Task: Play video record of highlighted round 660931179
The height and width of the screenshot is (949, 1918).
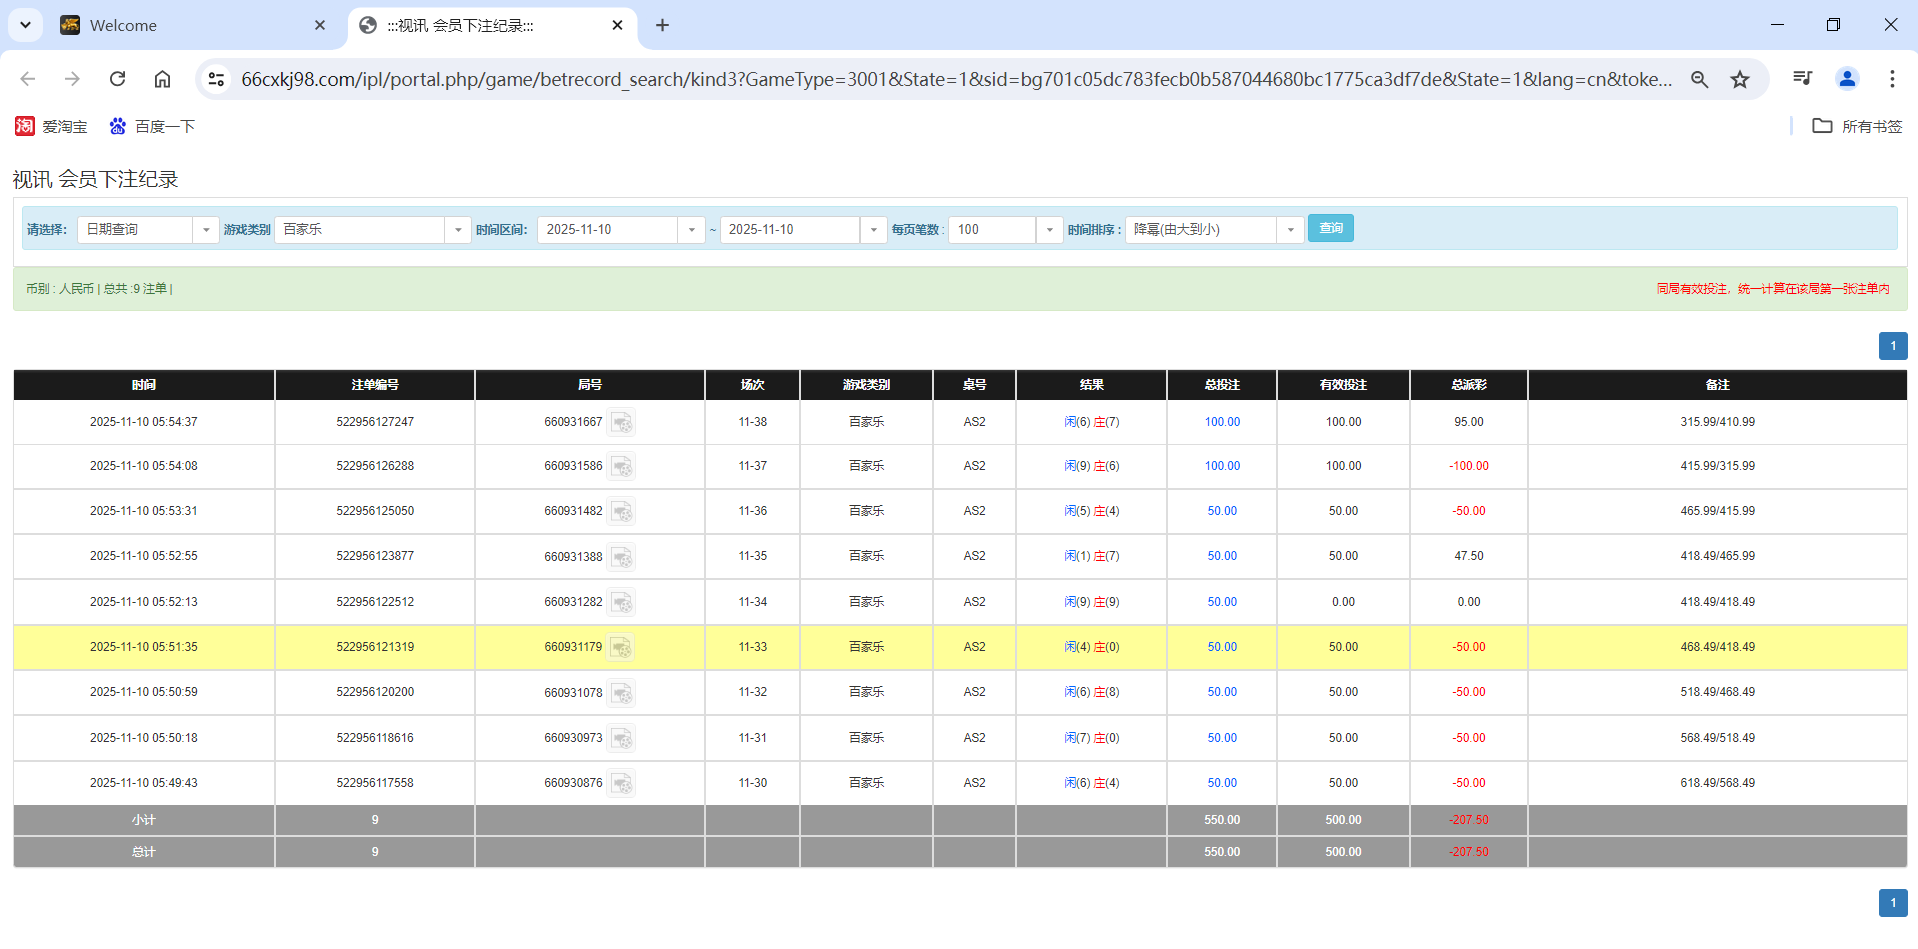Action: 622,647
